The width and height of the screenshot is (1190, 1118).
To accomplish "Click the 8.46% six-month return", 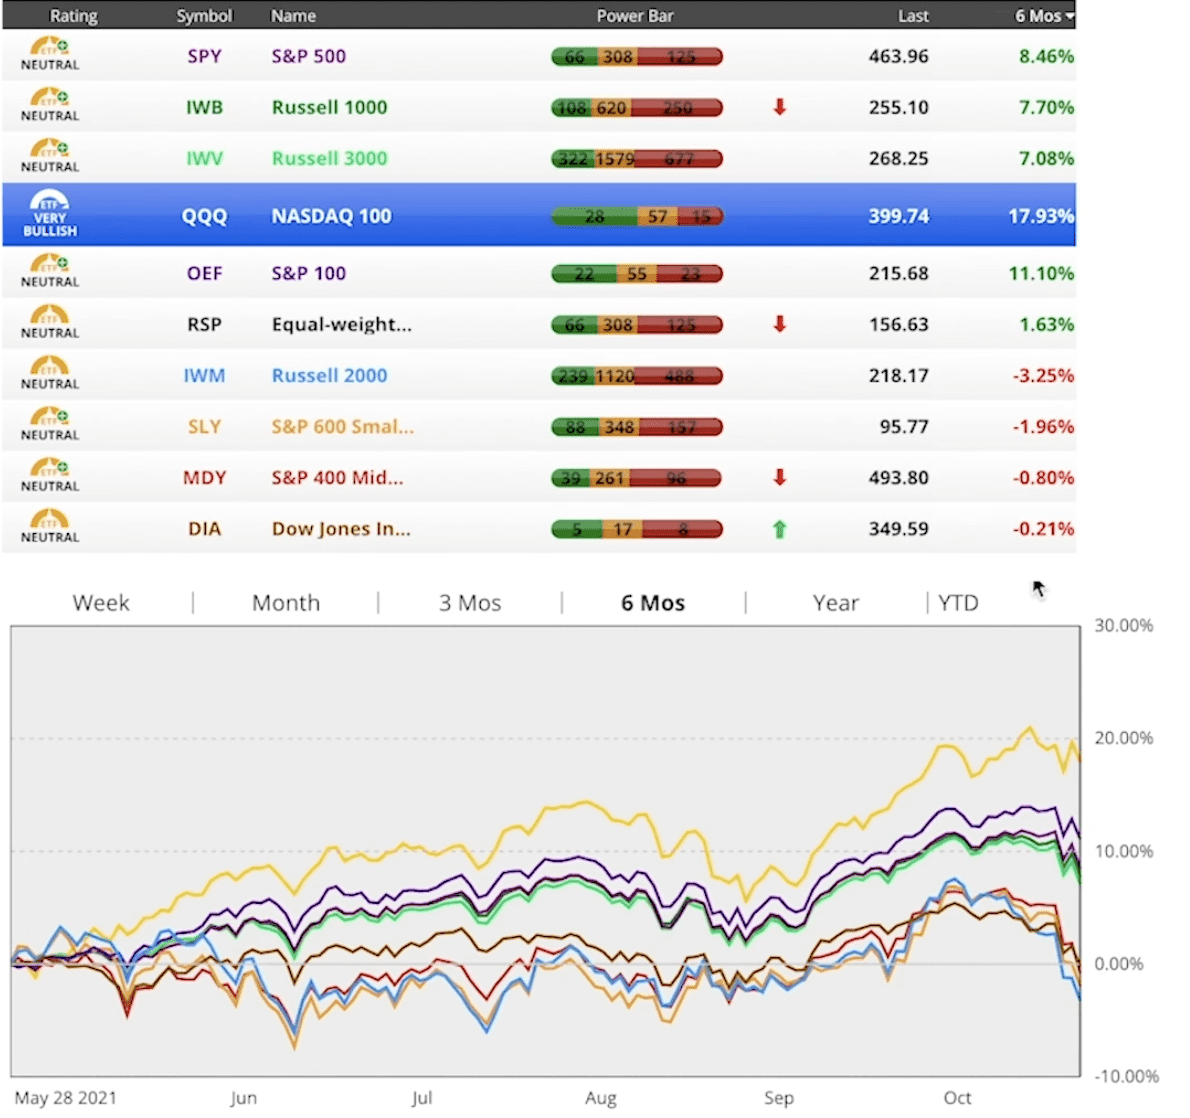I will (1047, 56).
